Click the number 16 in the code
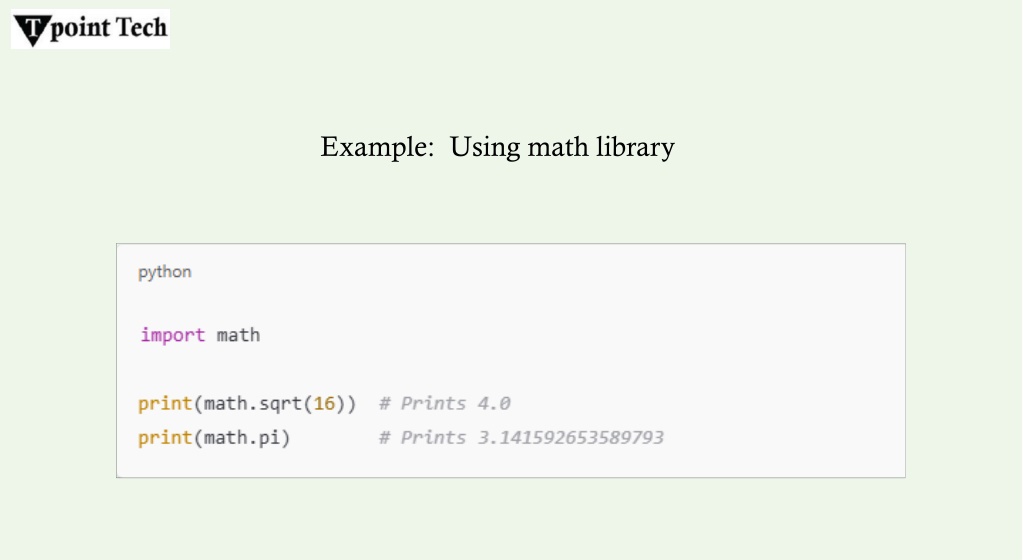 click(x=324, y=403)
